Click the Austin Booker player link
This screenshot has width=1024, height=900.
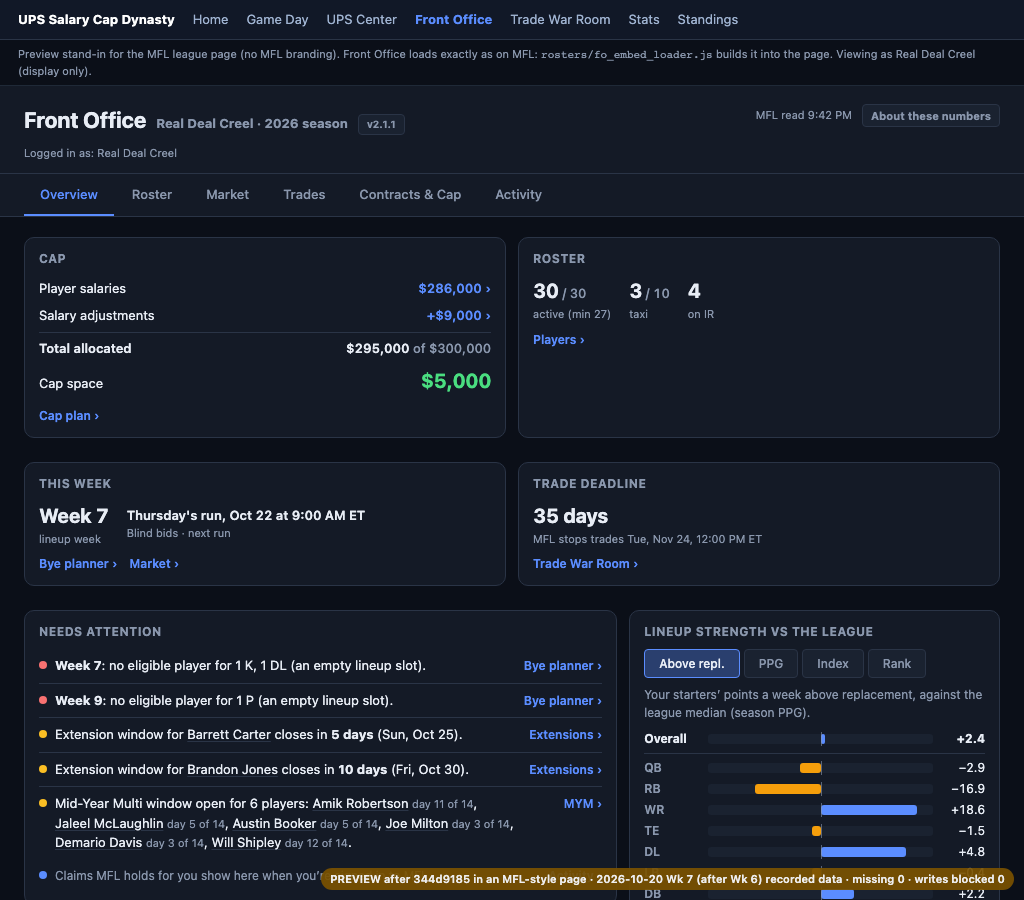pos(274,824)
